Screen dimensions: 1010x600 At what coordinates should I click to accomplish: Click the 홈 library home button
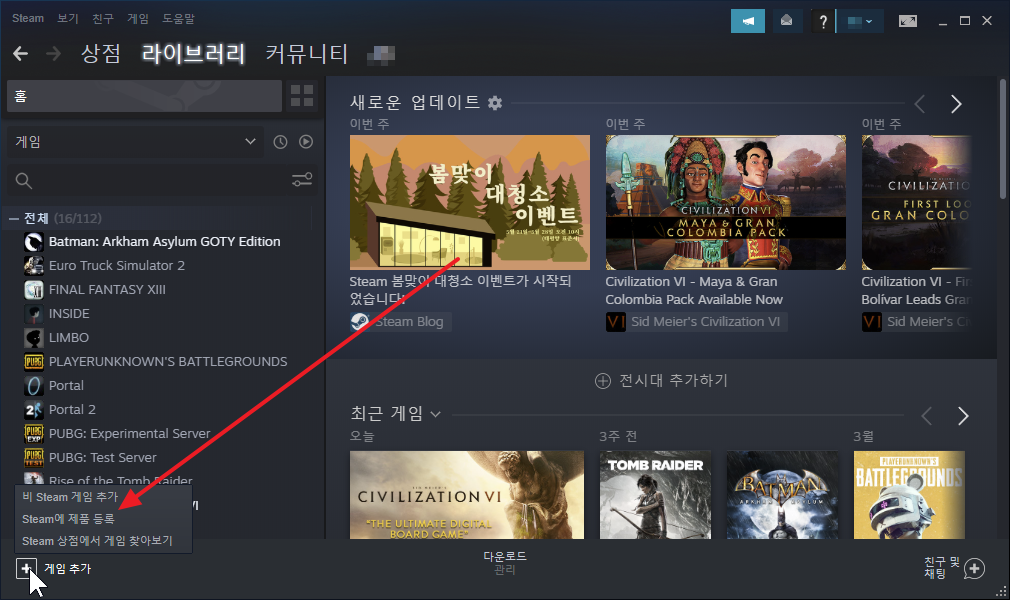pyautogui.click(x=144, y=96)
